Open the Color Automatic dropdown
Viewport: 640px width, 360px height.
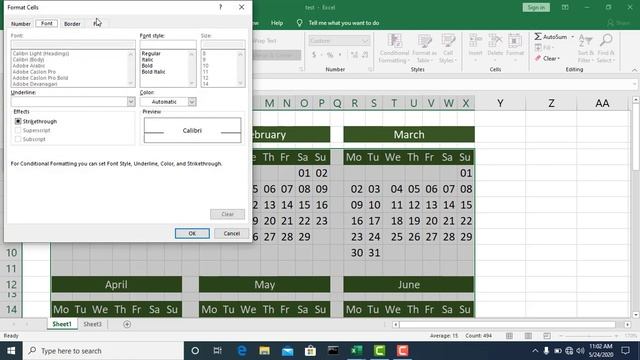coord(192,101)
